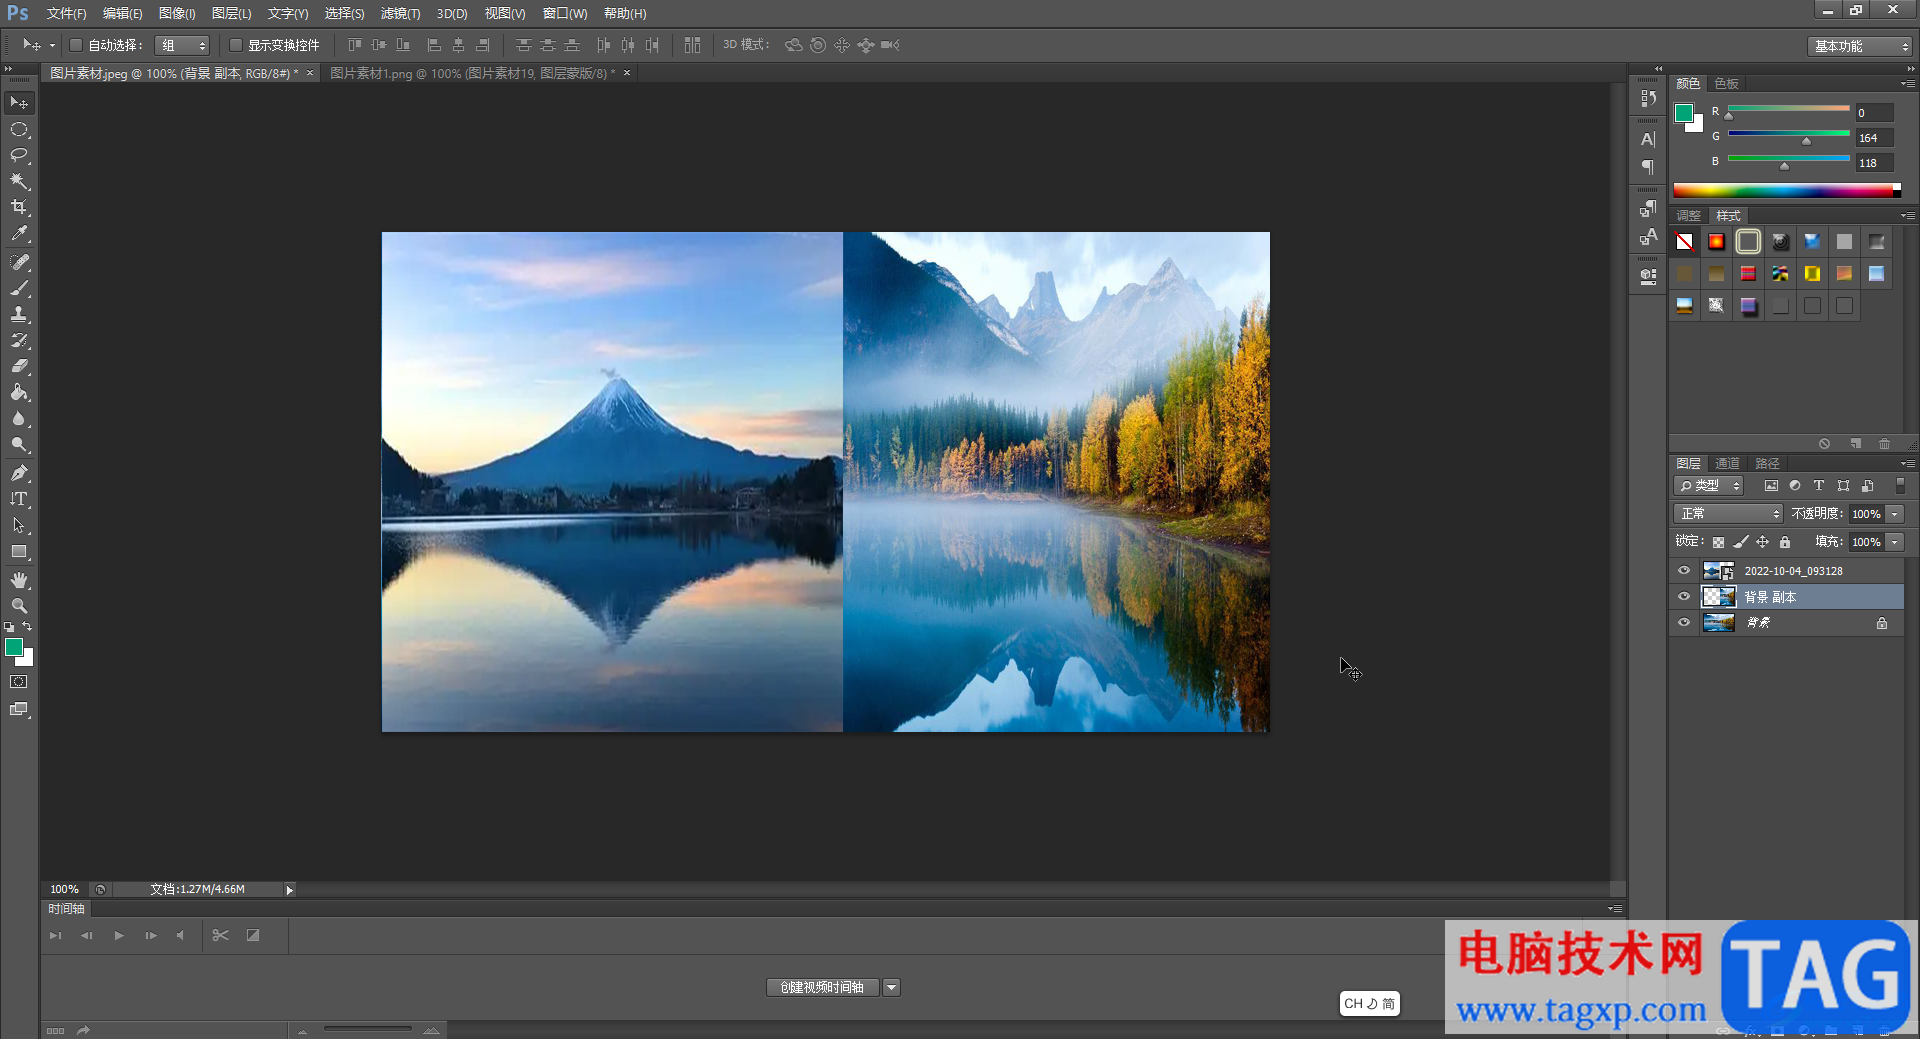Screen dimensions: 1920x1039
Task: Select the Elliptical Marquee tool
Action: pos(19,129)
